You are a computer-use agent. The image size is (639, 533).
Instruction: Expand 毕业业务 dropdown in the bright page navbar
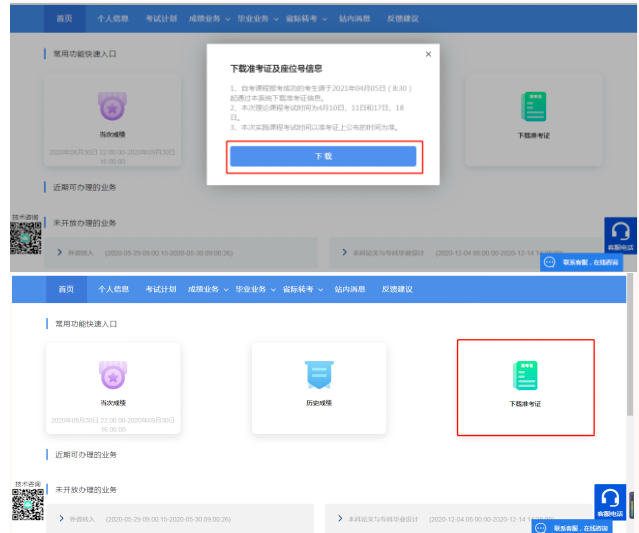(x=256, y=289)
